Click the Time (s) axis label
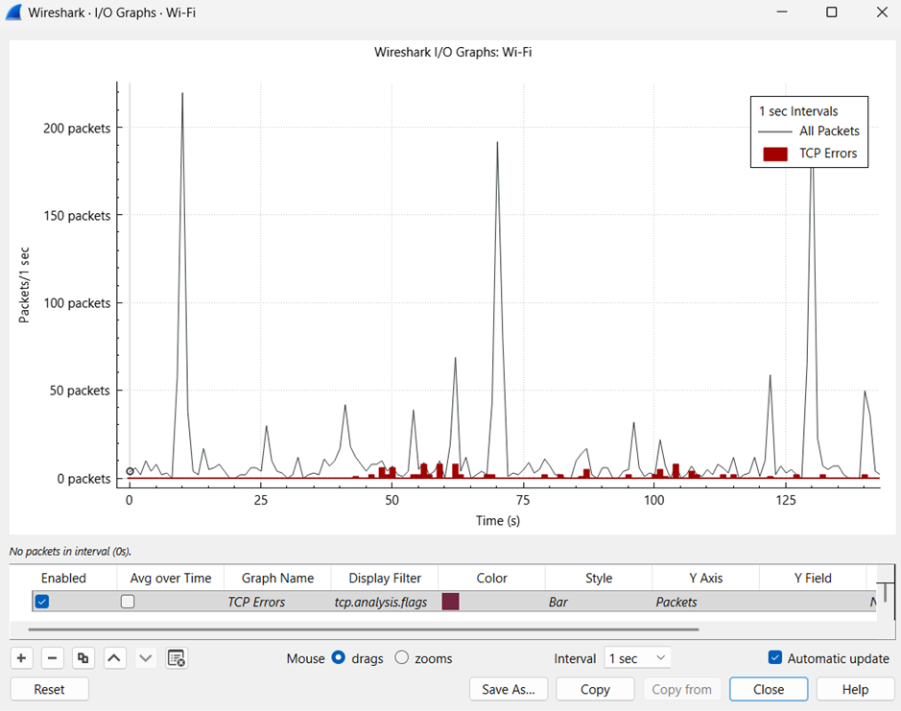The height and width of the screenshot is (711, 901). 498,521
